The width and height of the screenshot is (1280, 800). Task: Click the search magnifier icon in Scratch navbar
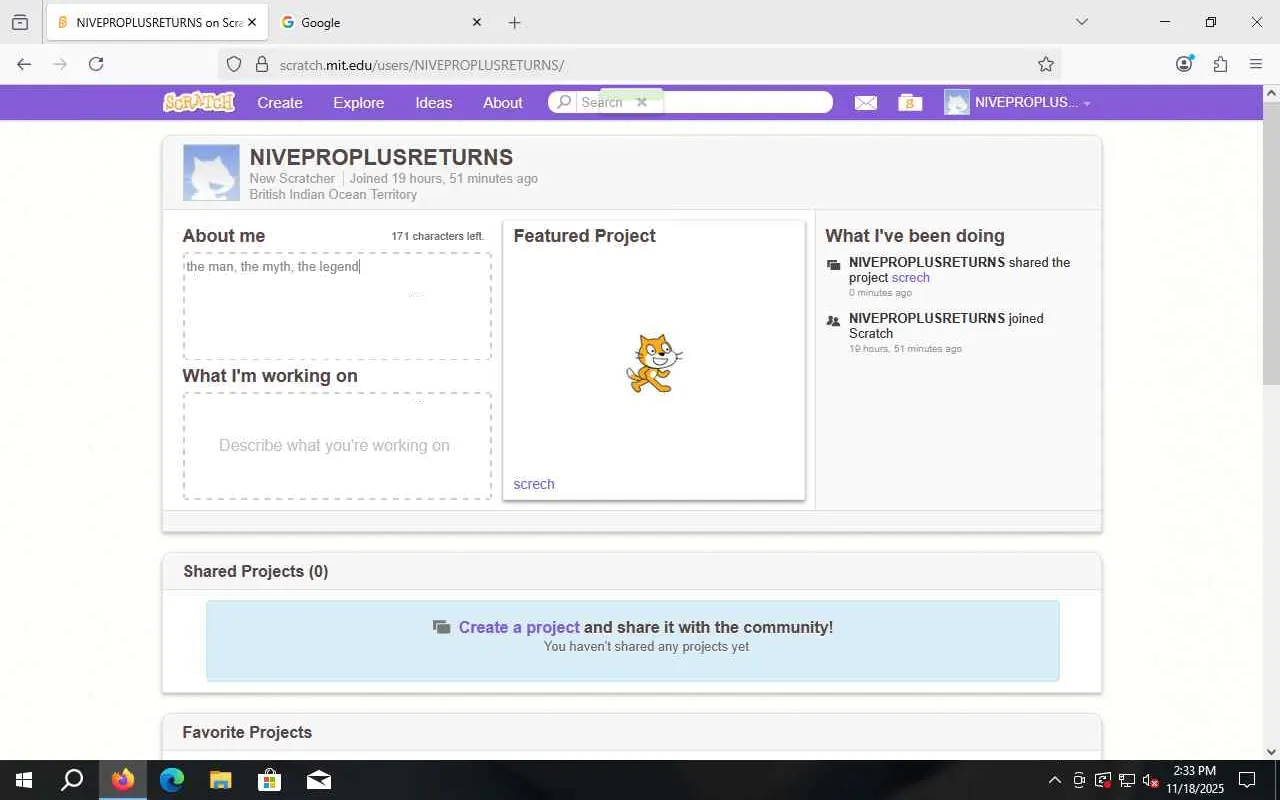[564, 102]
